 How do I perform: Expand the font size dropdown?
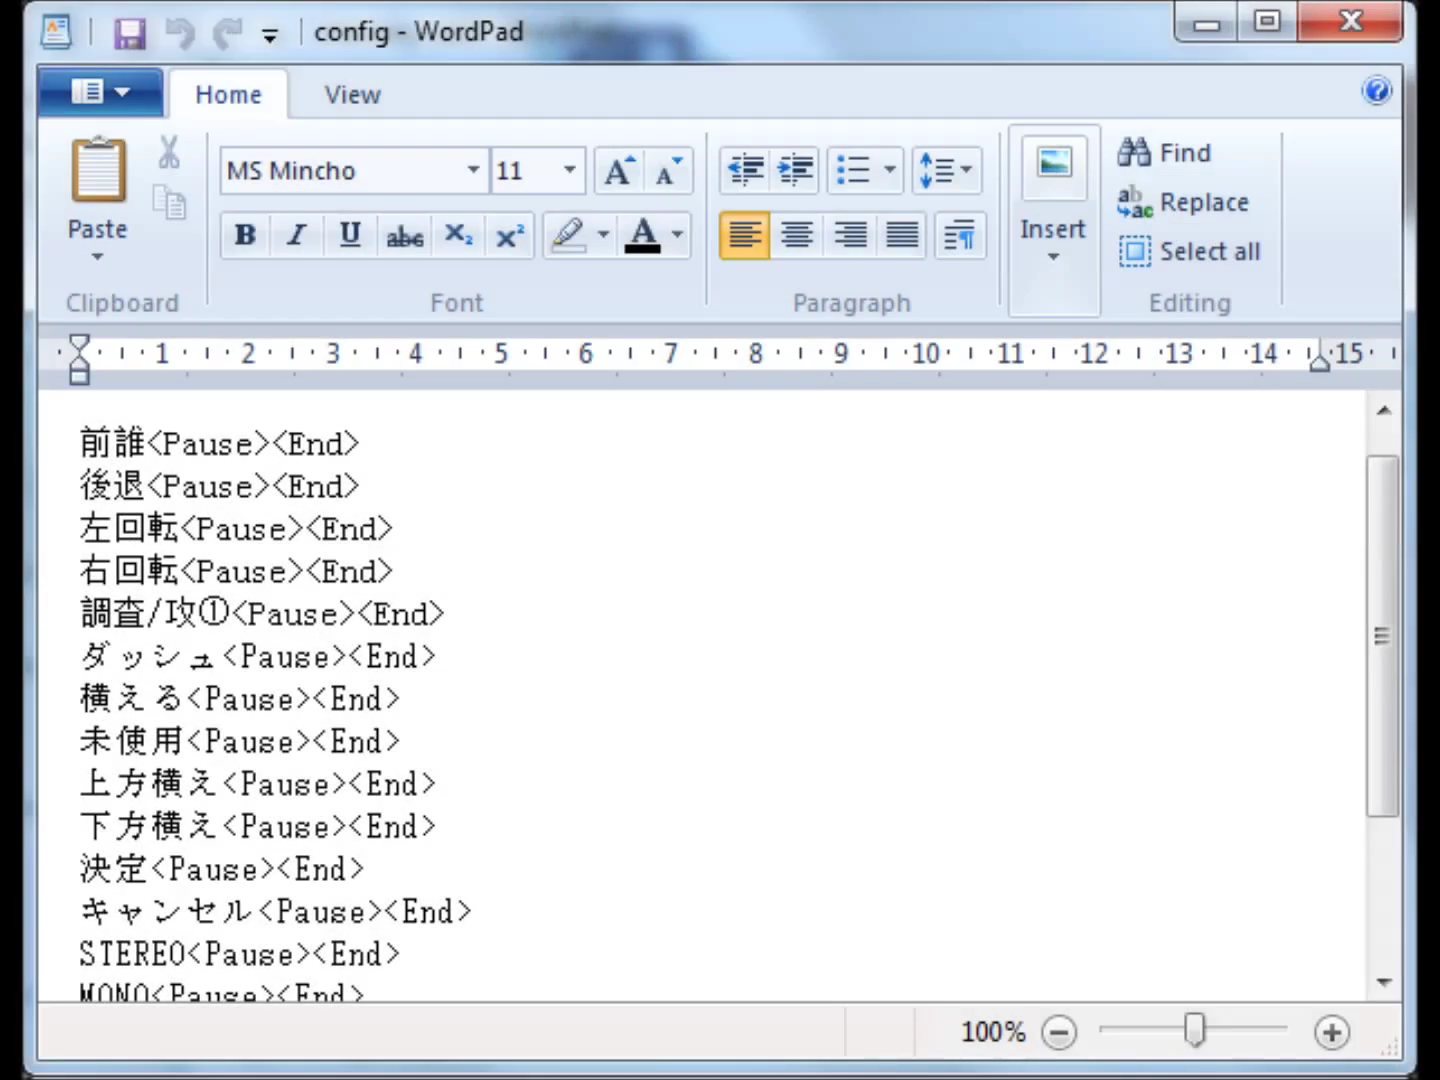click(569, 170)
